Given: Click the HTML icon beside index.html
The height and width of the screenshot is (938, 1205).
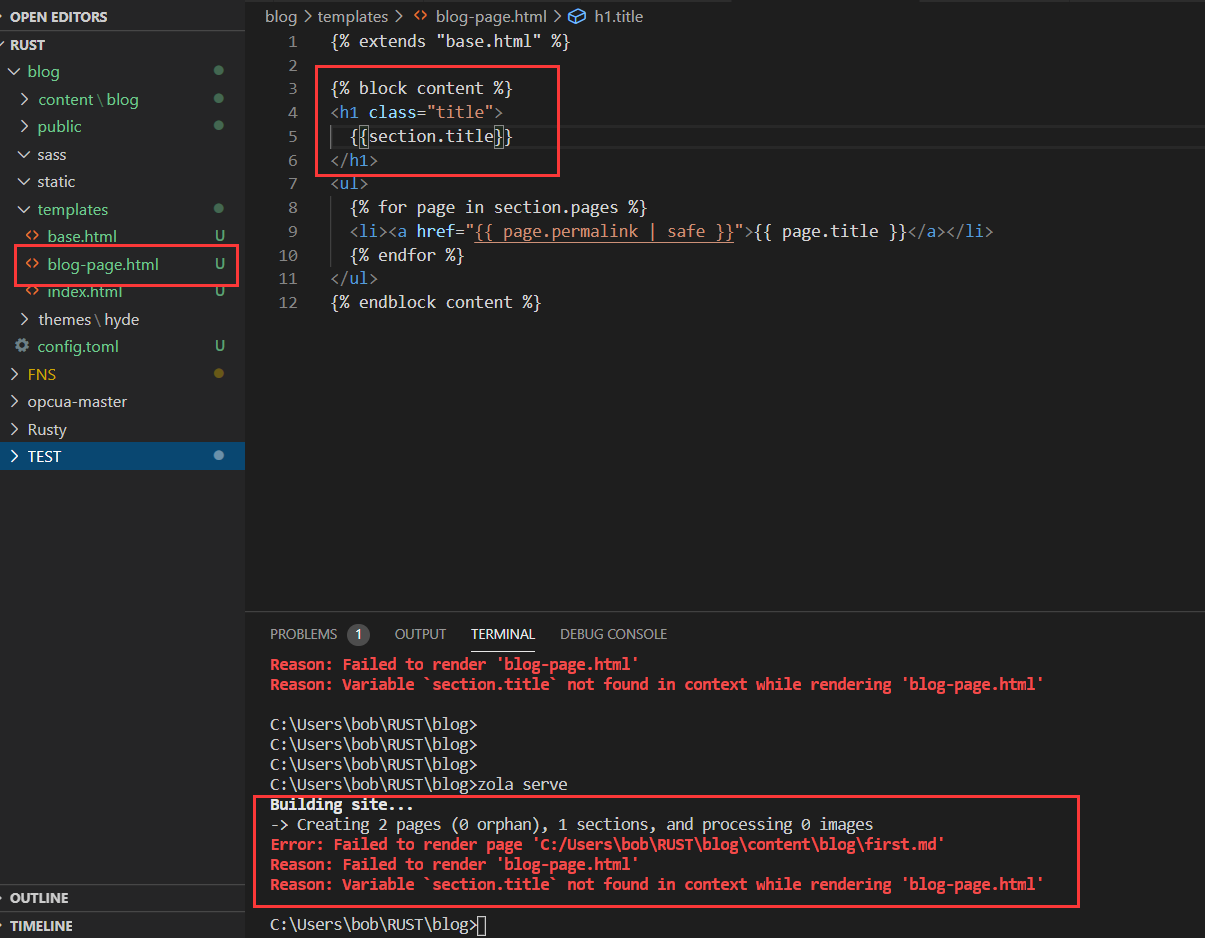Looking at the screenshot, I should click(32, 291).
